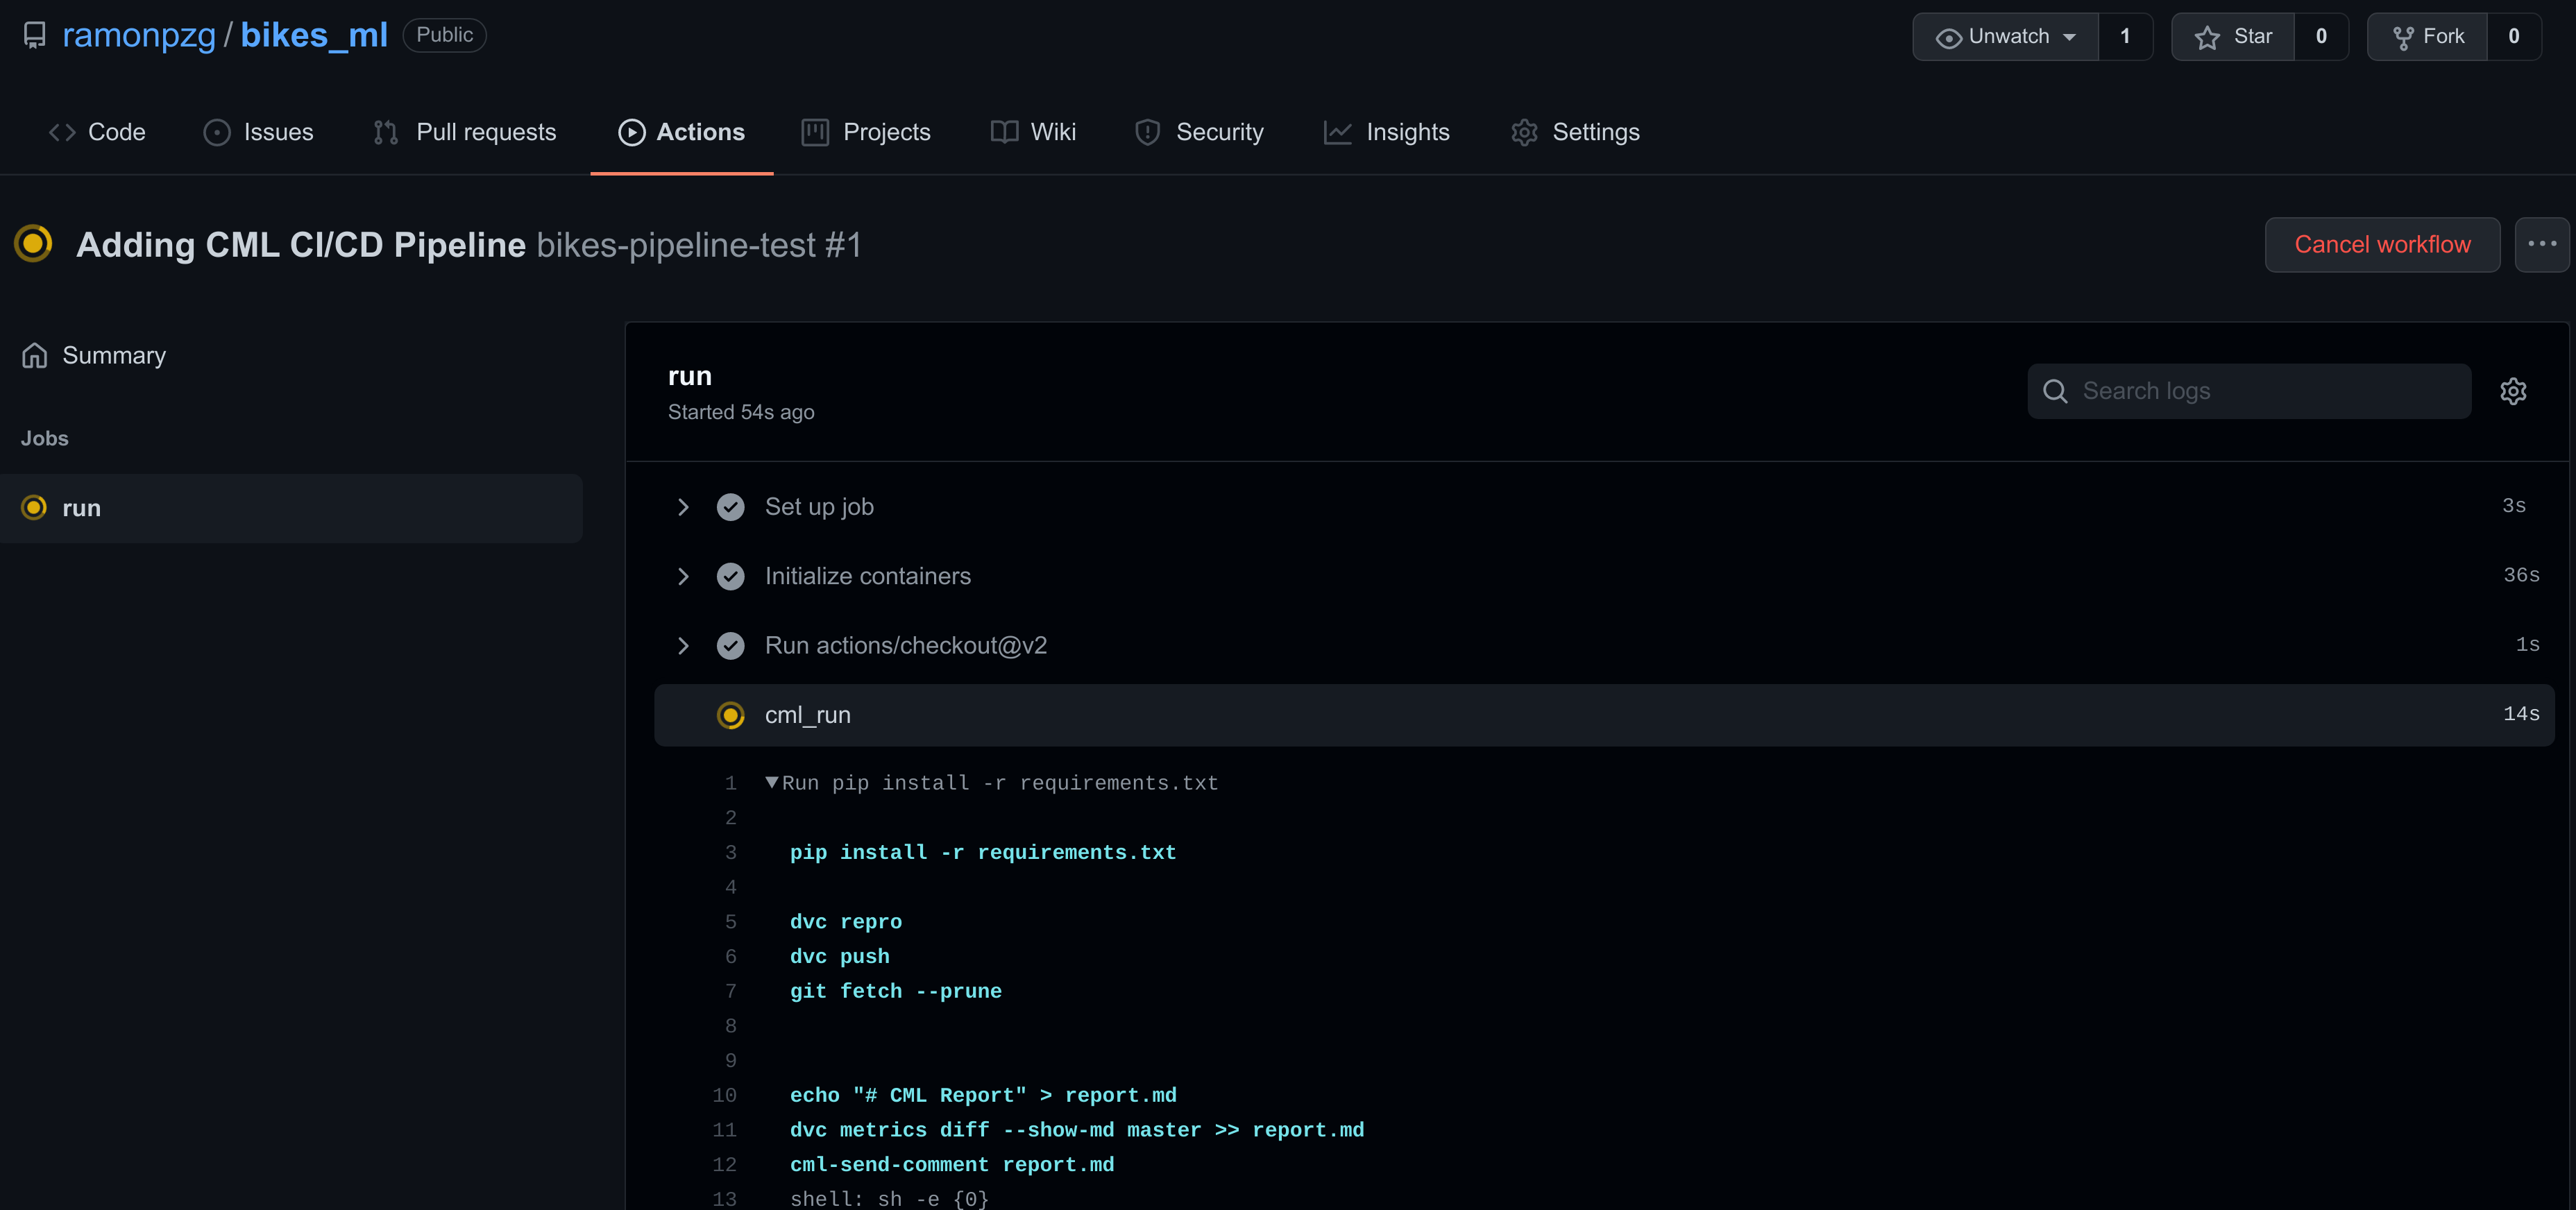The width and height of the screenshot is (2576, 1210).
Task: Click log line number 12
Action: [x=724, y=1165]
